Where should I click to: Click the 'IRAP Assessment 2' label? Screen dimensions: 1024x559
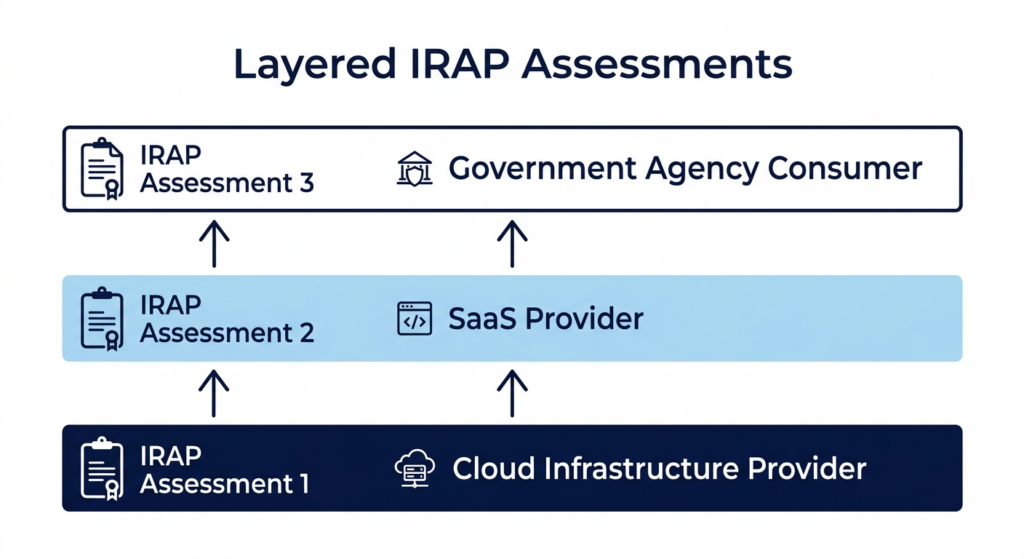227,319
